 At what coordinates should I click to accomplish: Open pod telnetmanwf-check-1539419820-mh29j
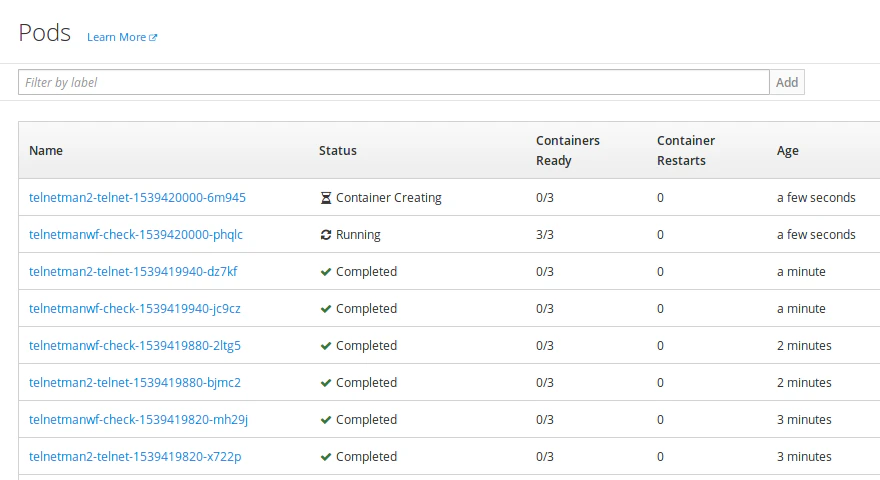[138, 420]
